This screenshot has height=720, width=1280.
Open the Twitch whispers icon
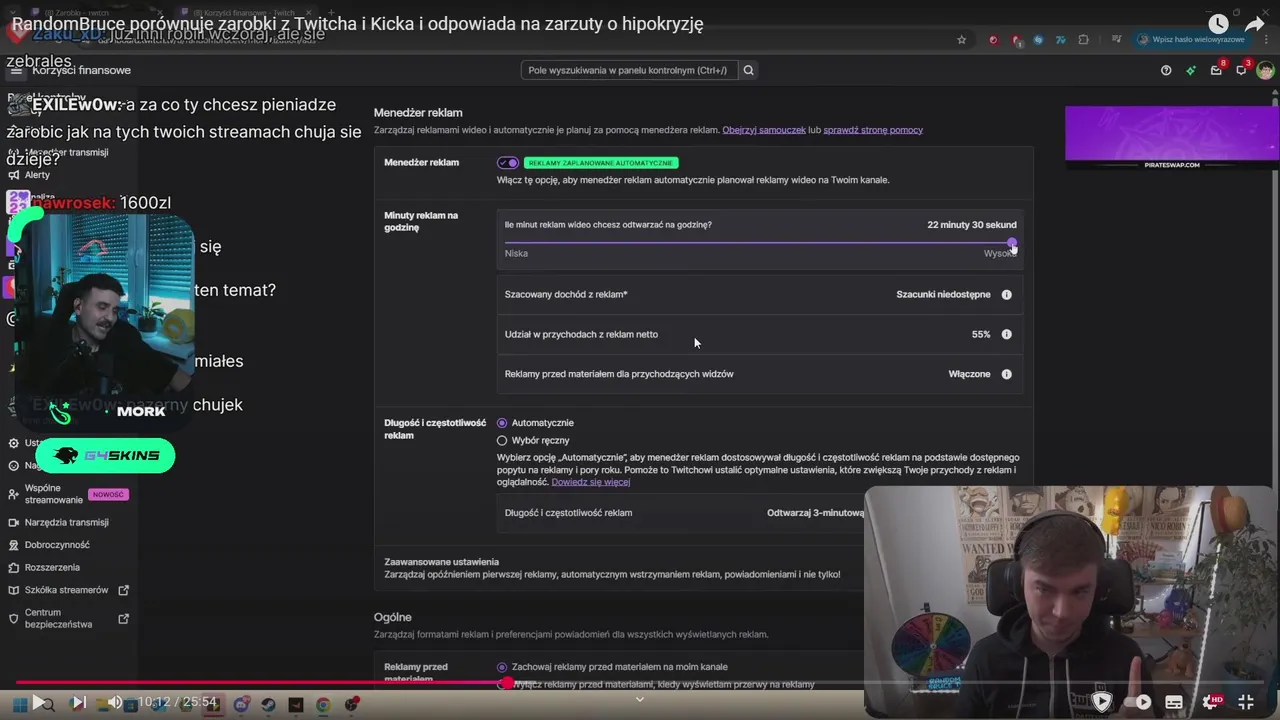[x=1241, y=70]
